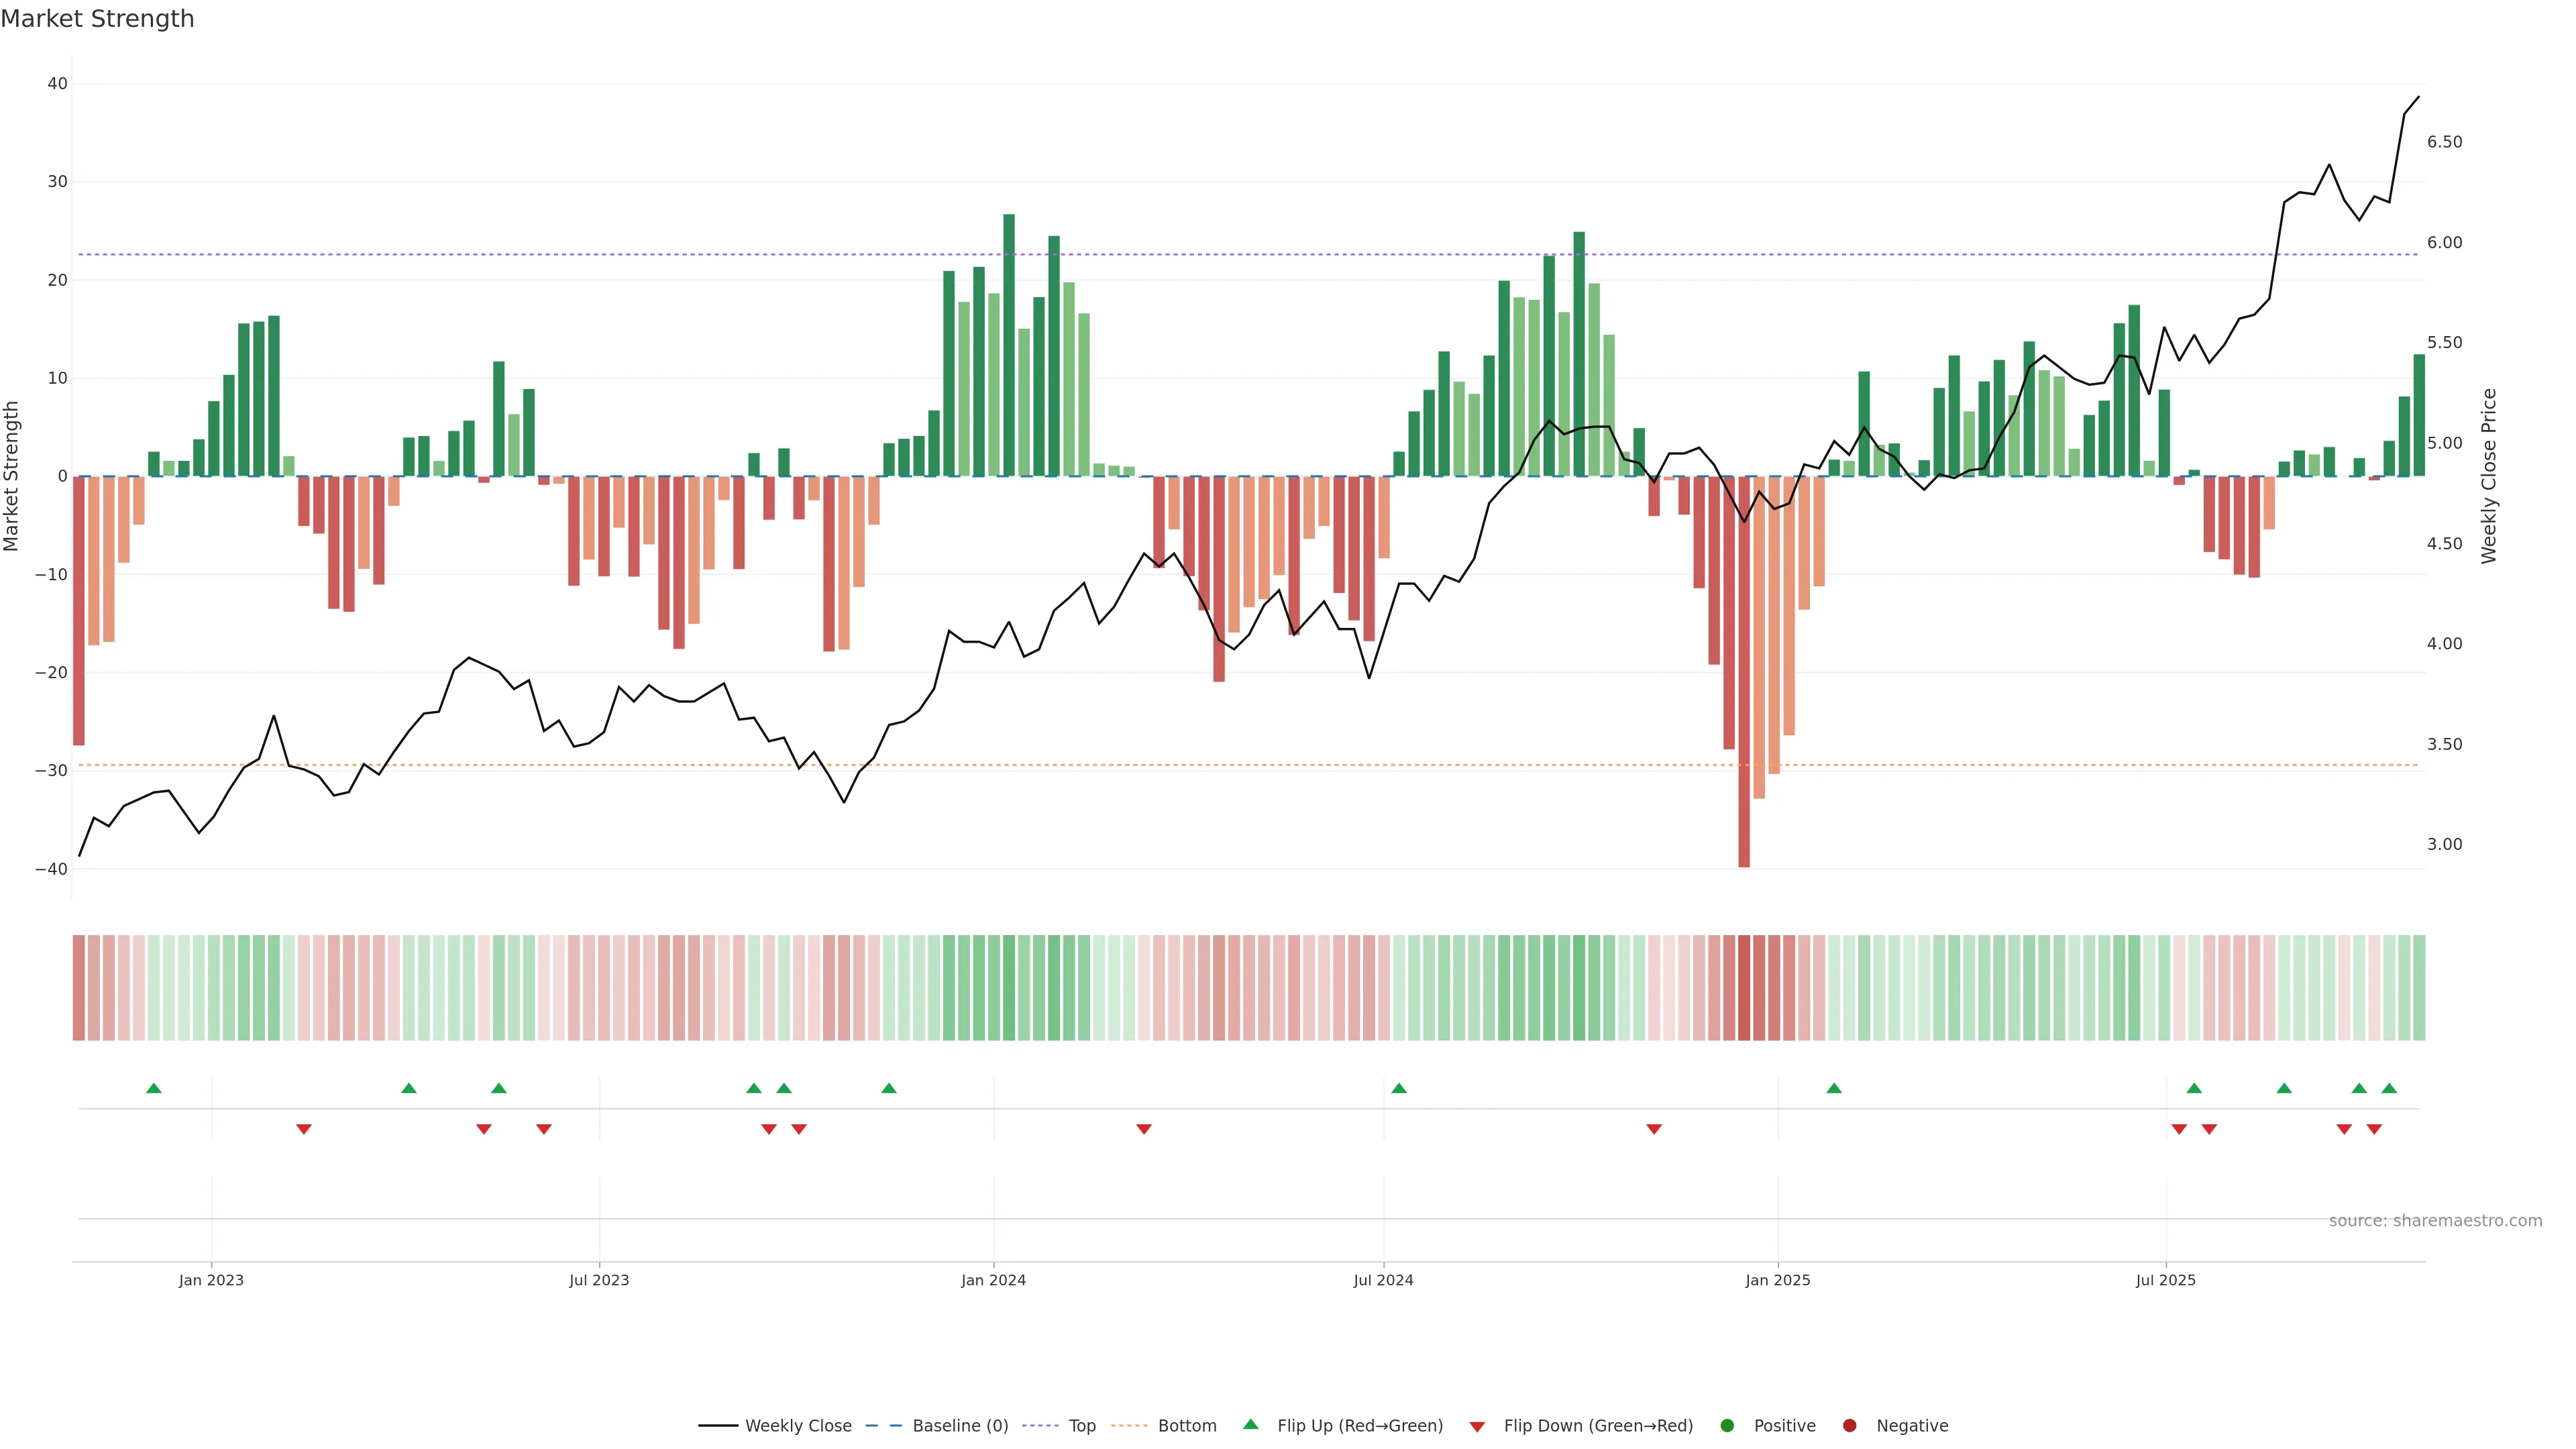Toggle the Top line legend entry
Viewport: 2576px width, 1449px height.
pyautogui.click(x=1081, y=1426)
